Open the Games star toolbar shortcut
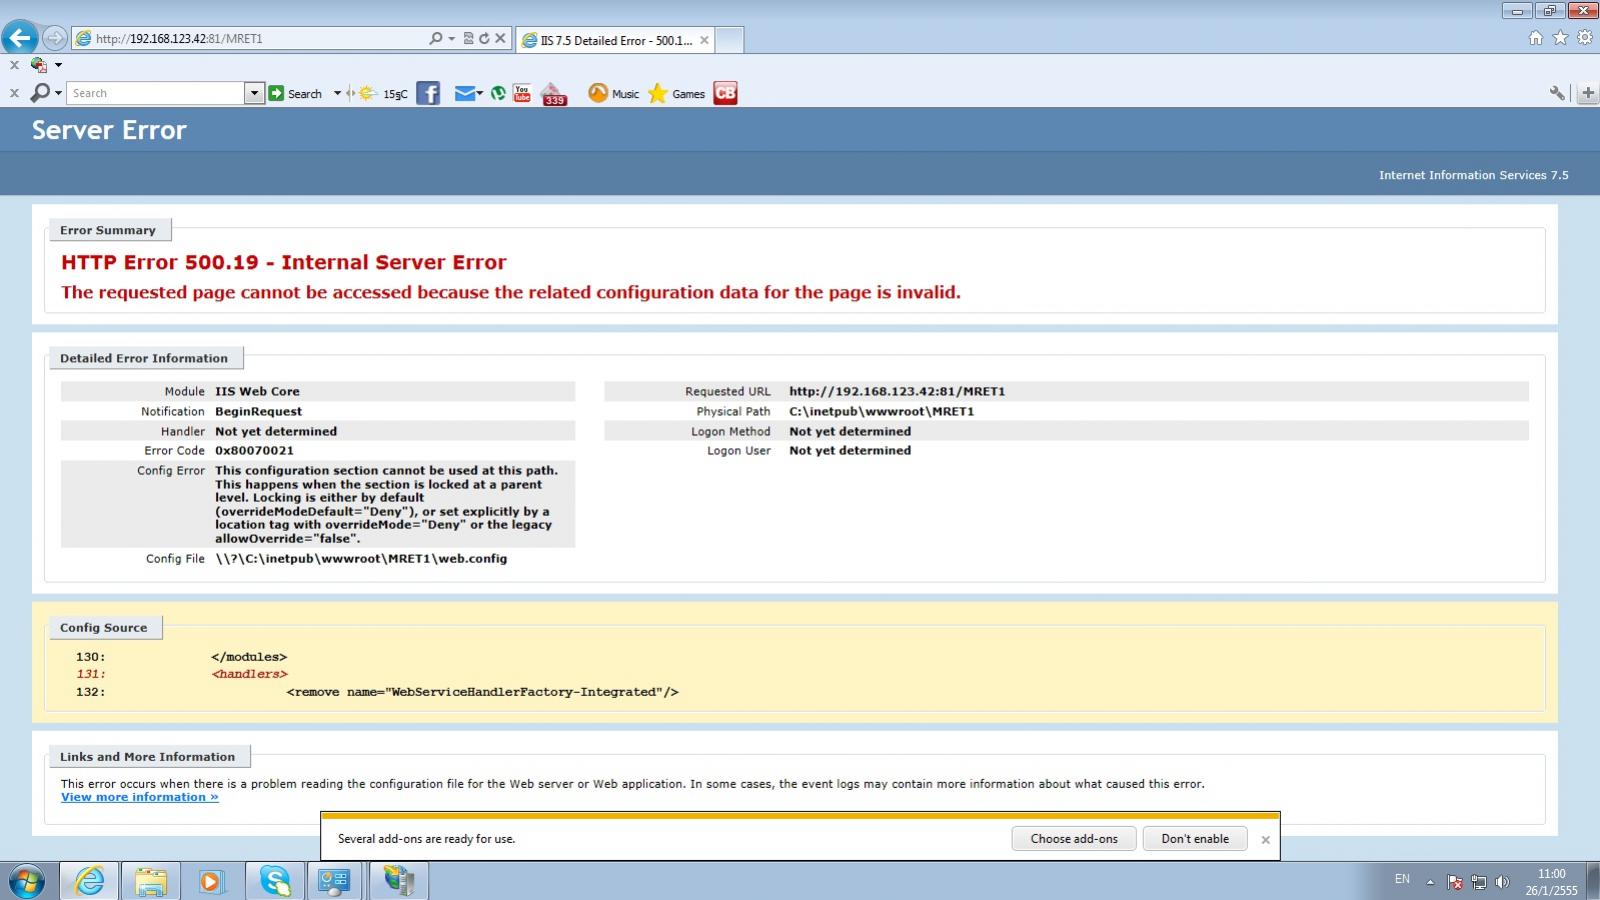 pyautogui.click(x=677, y=93)
